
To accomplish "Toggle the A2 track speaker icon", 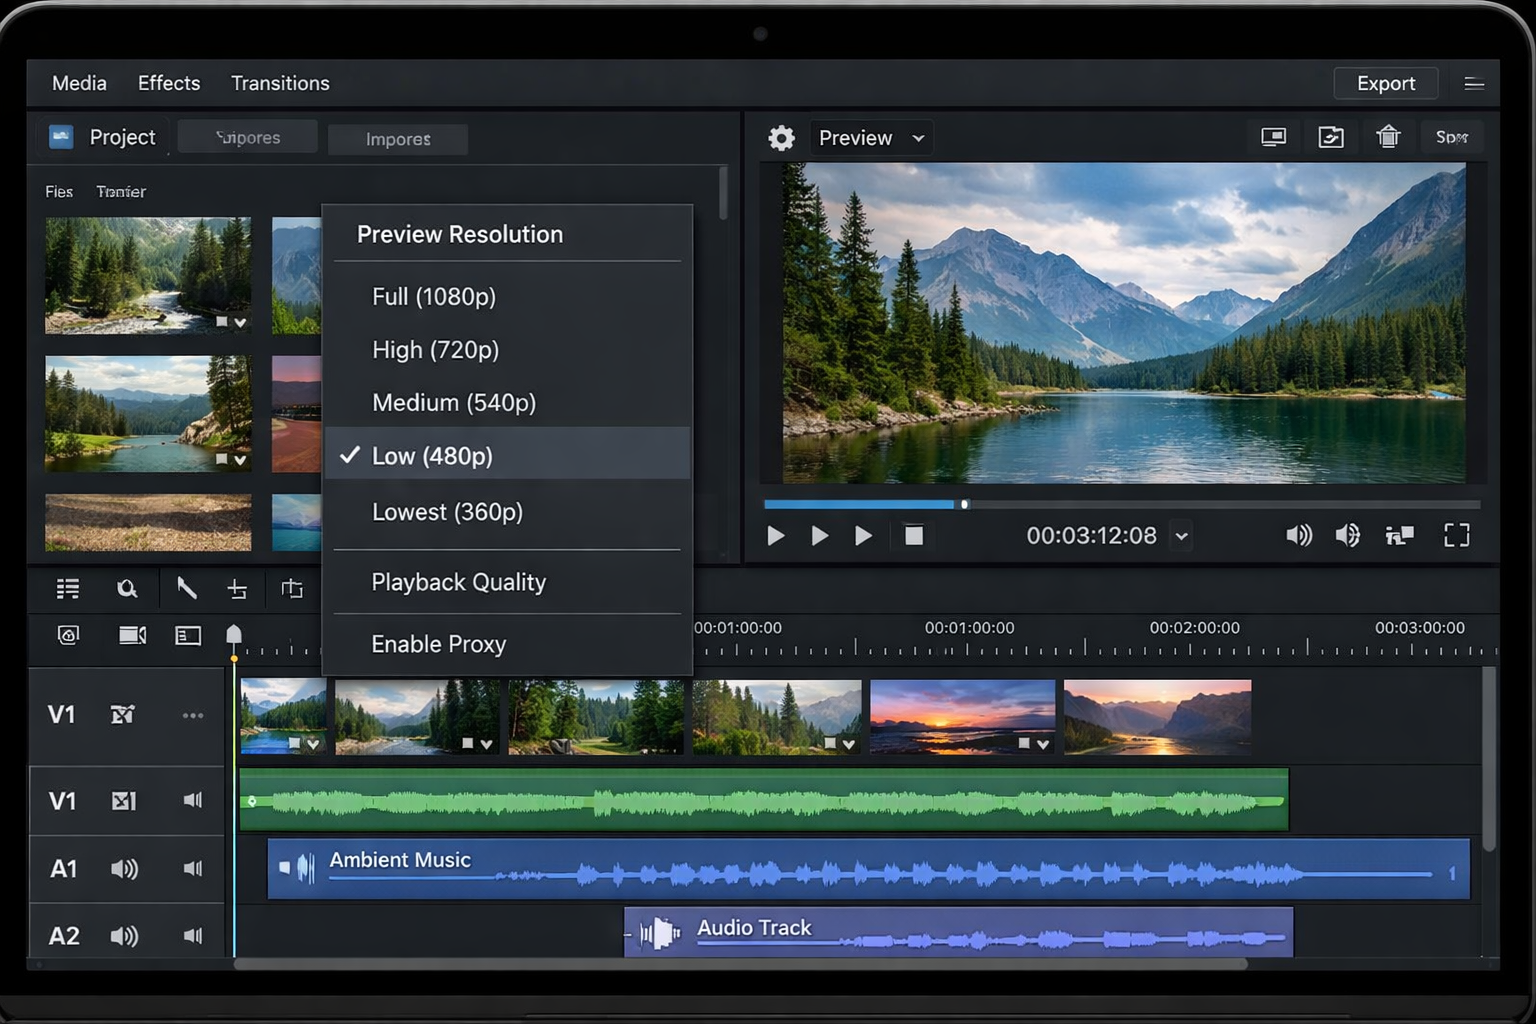I will pos(124,936).
